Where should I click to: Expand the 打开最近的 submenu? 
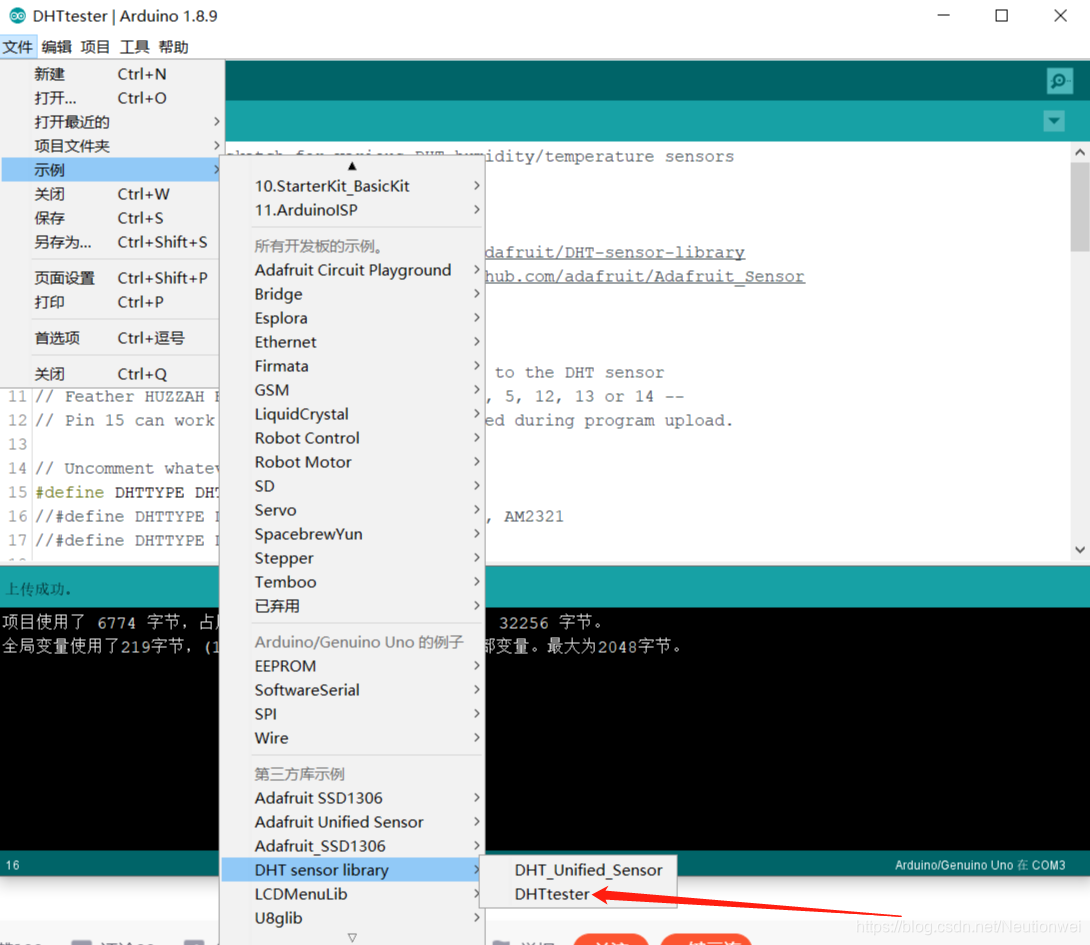pos(112,122)
